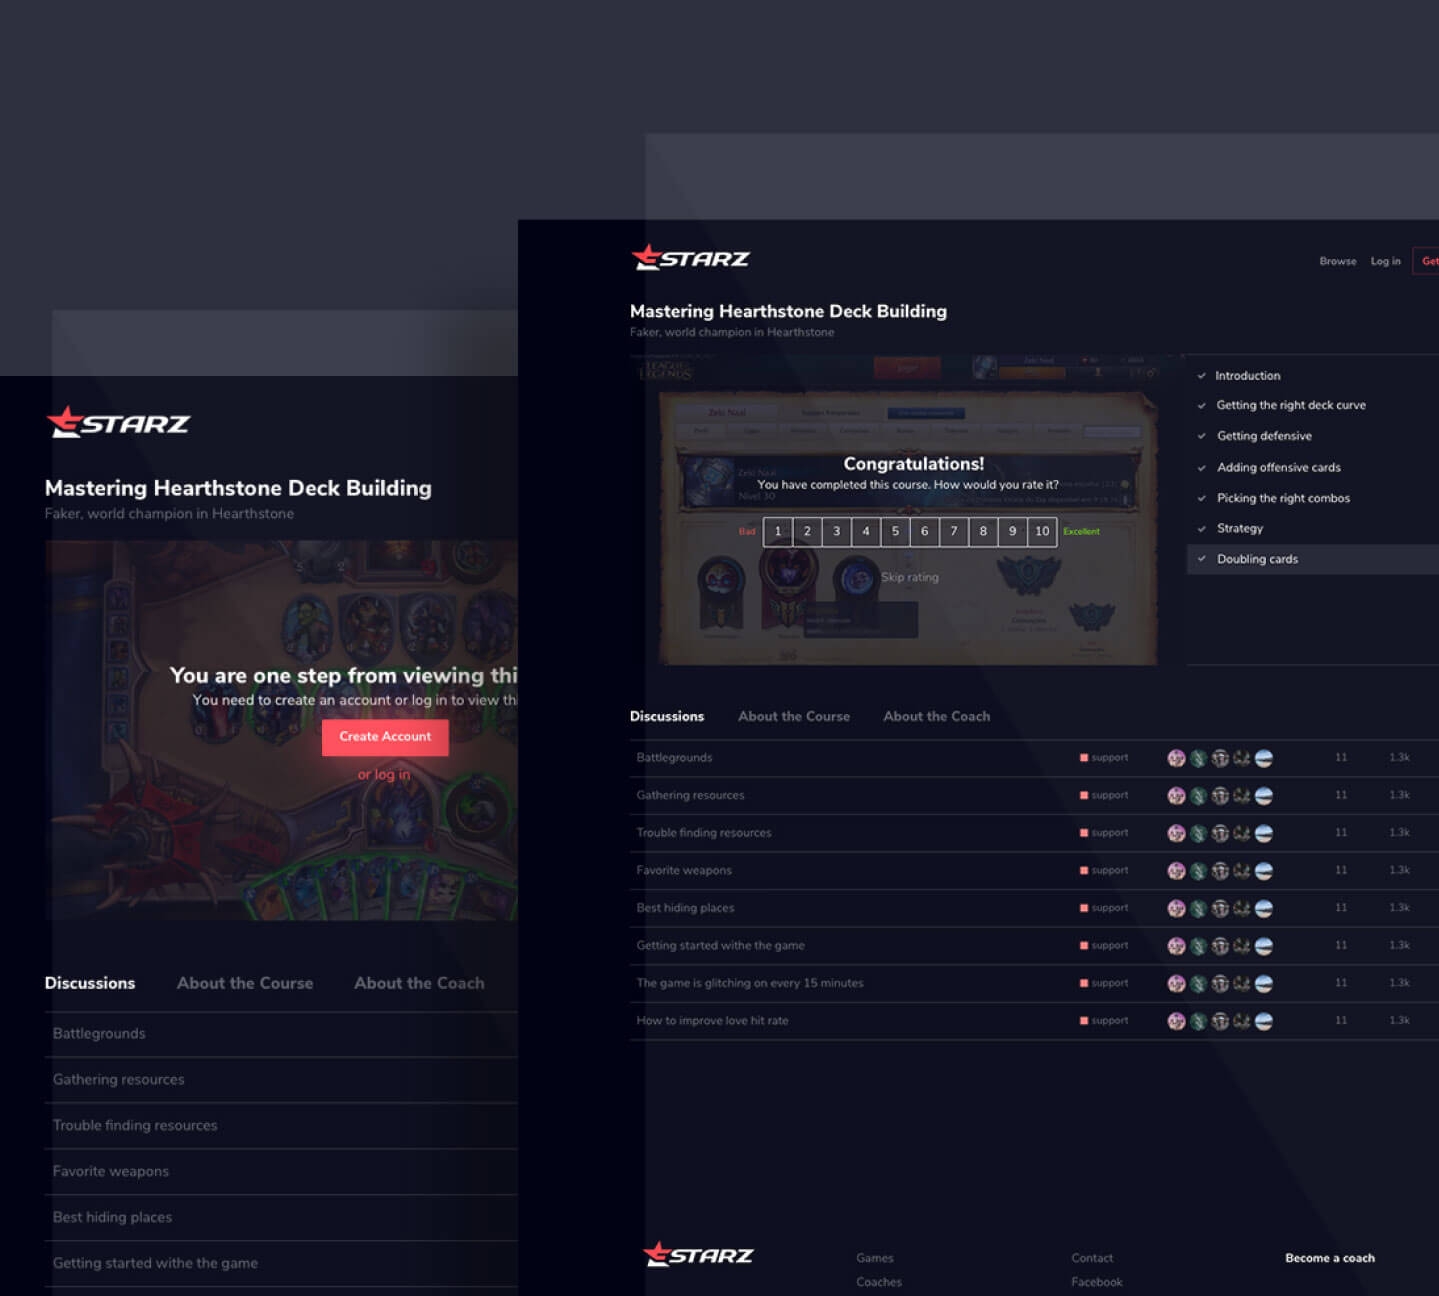Select the Discussions tab on the left page
This screenshot has width=1439, height=1296.
pyautogui.click(x=90, y=983)
